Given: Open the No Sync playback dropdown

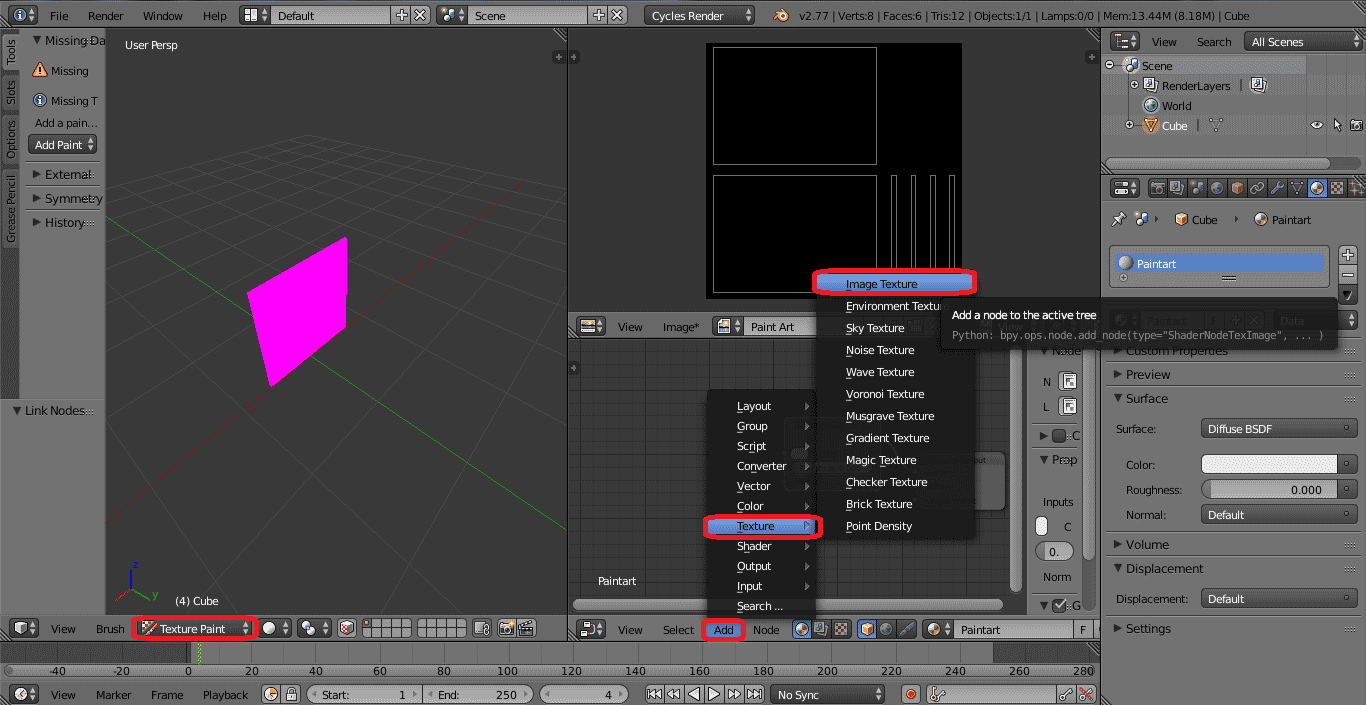Looking at the screenshot, I should coord(828,693).
